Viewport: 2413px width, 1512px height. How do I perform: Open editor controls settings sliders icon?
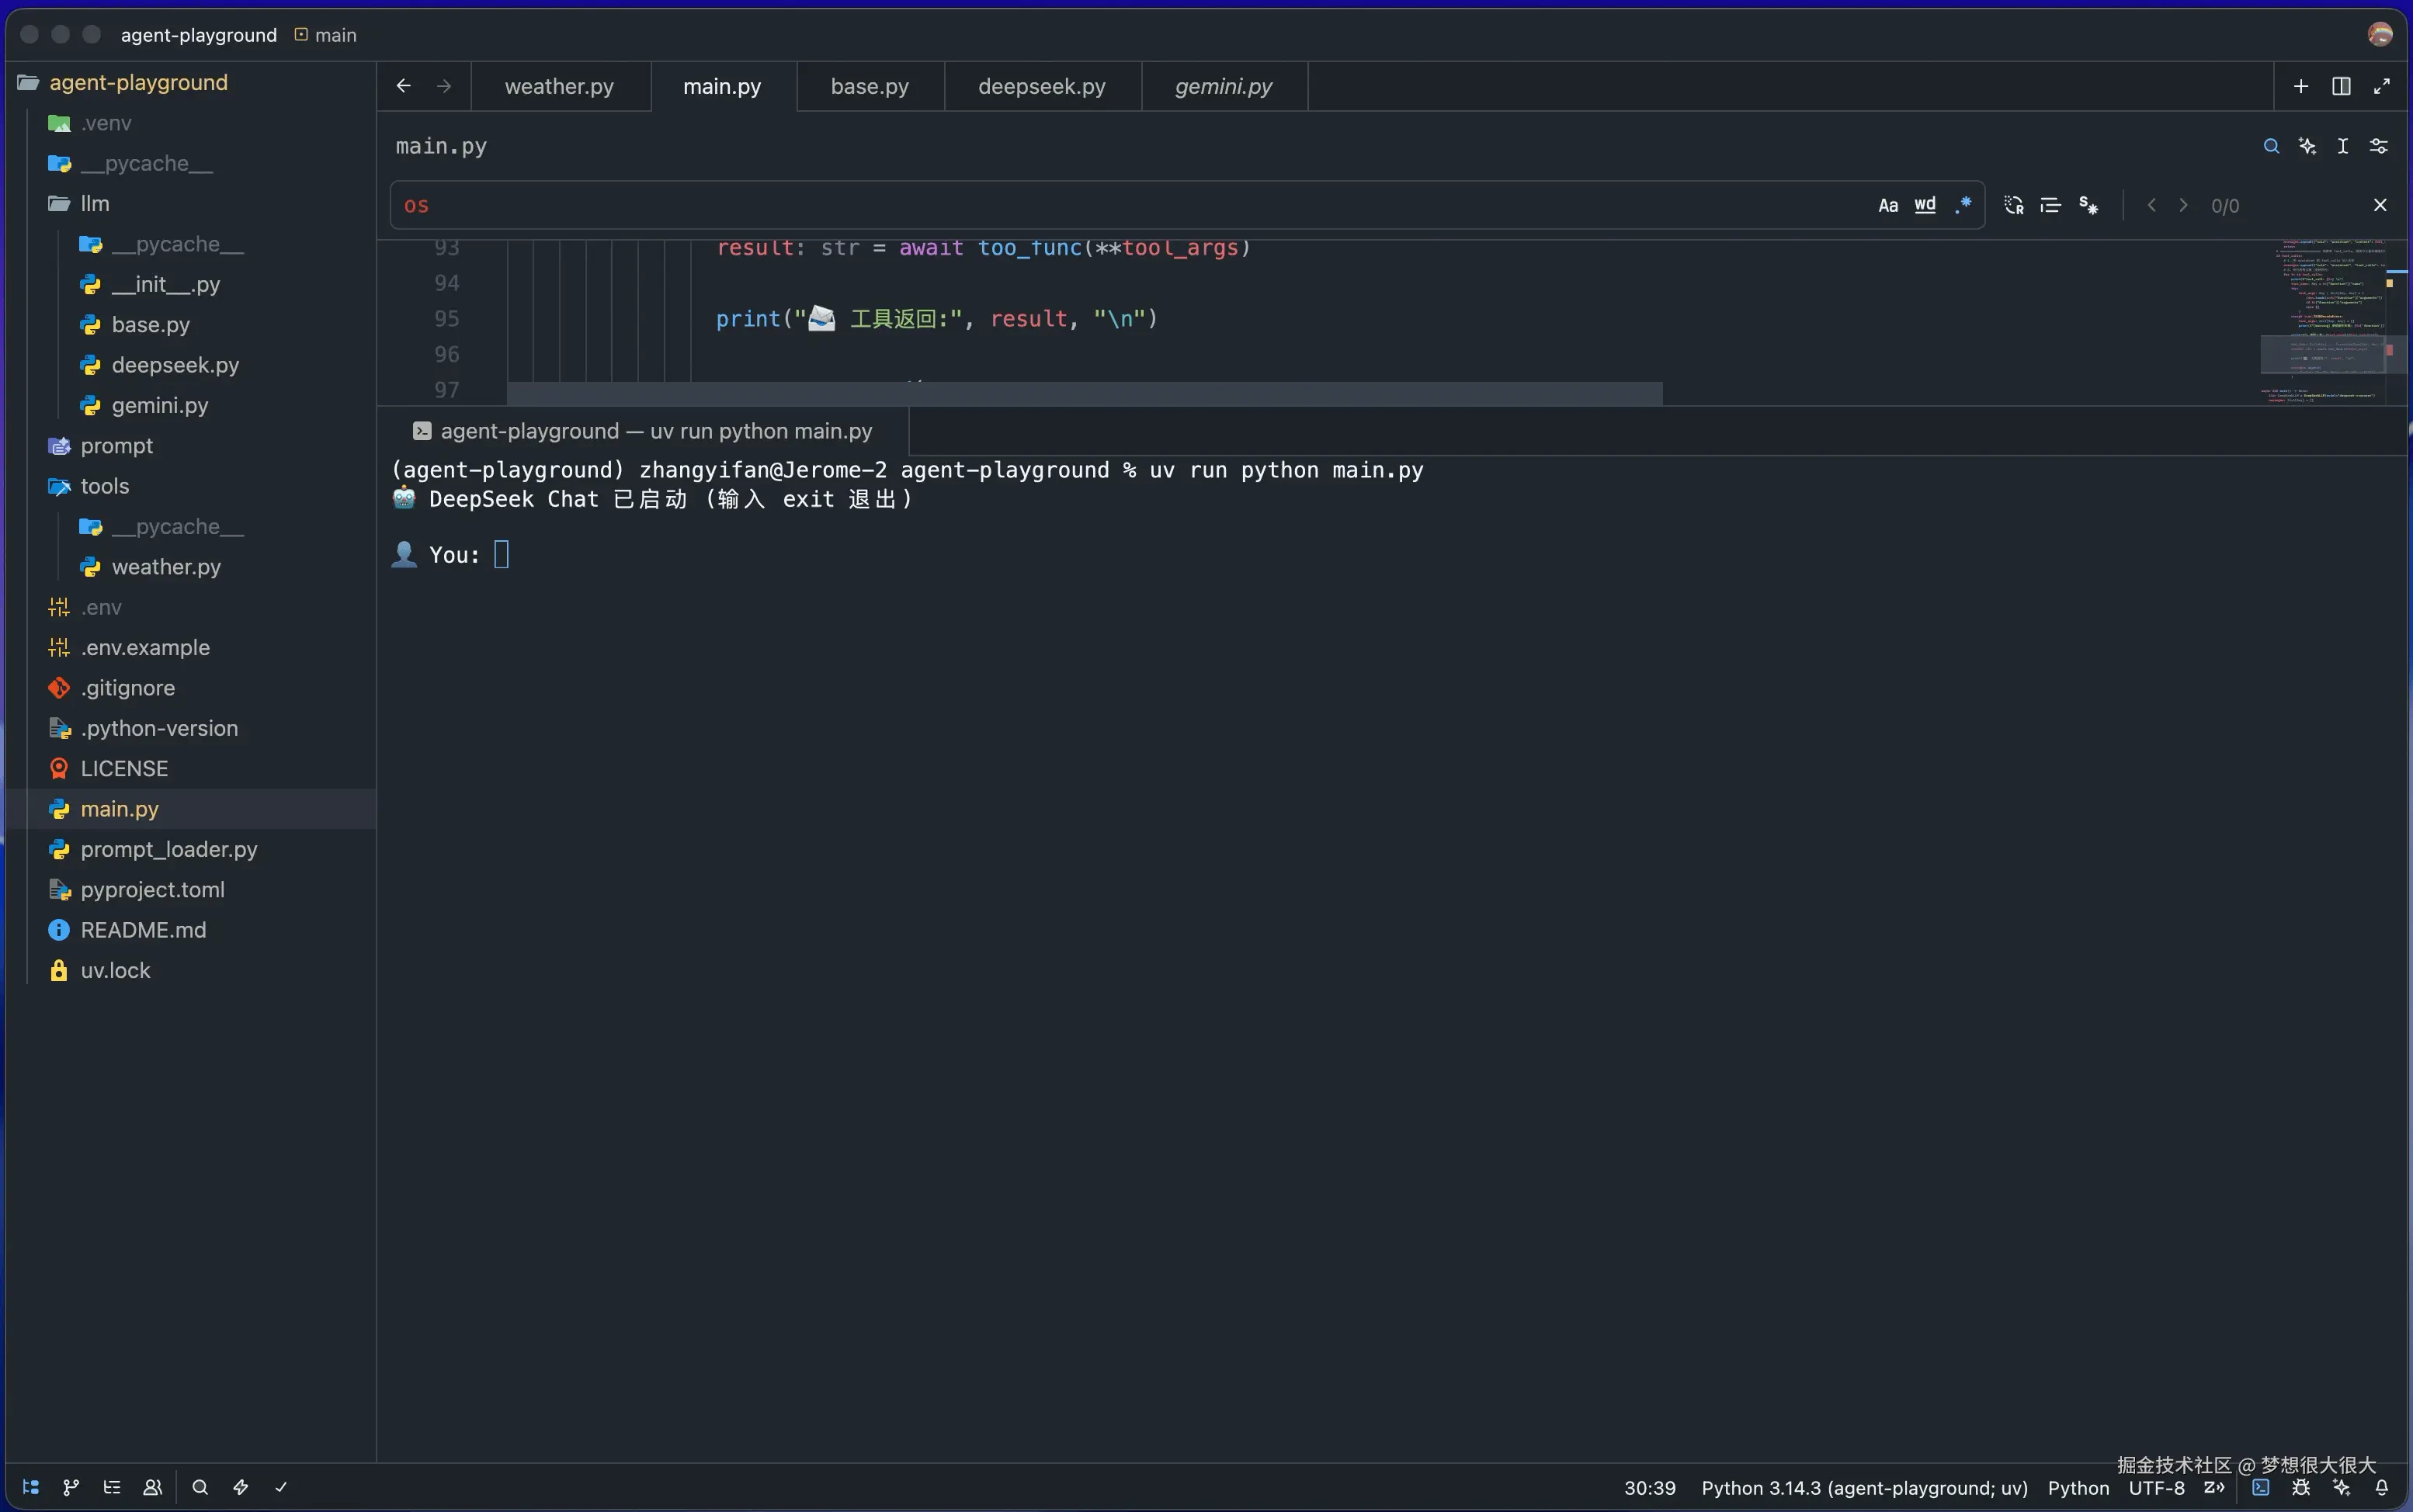(x=2379, y=146)
